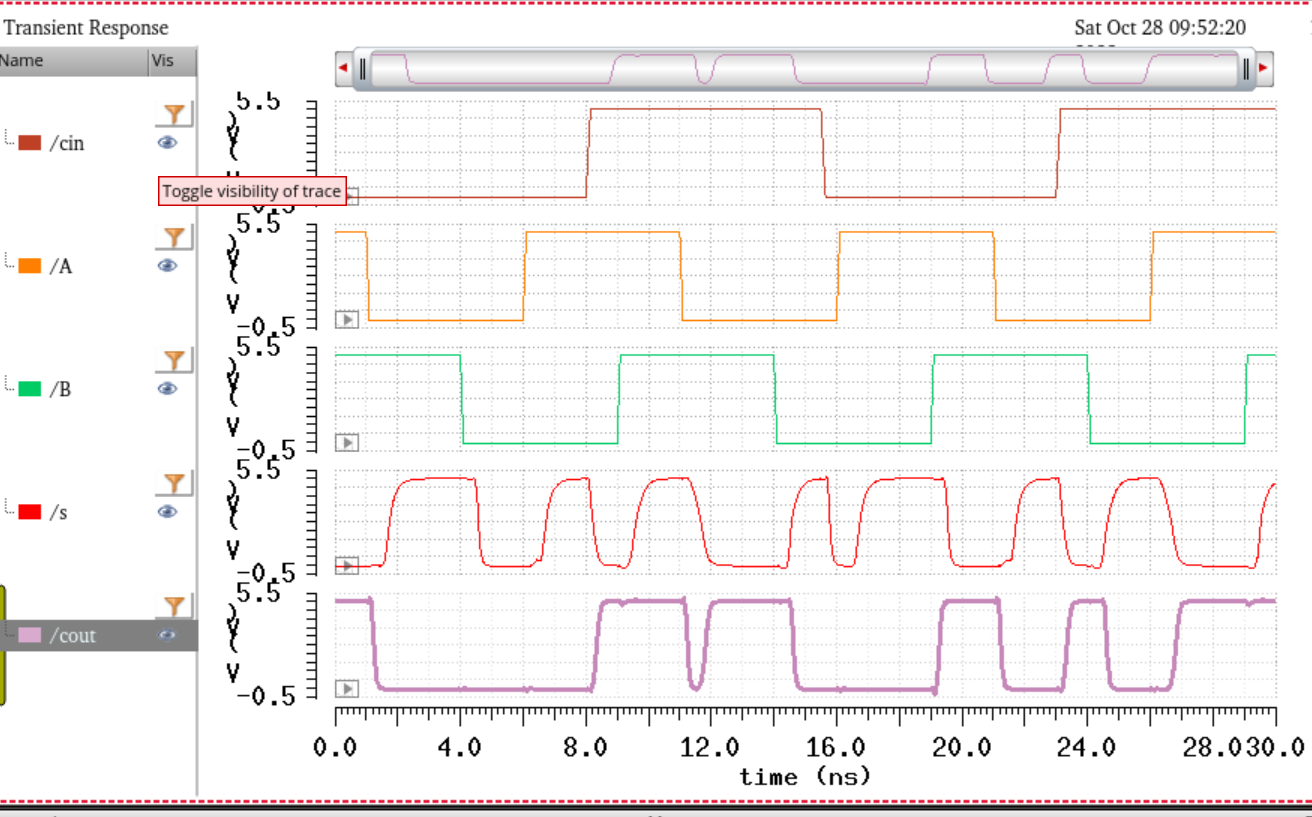
Task: Click the left handle of overview range slider
Action: 363,69
